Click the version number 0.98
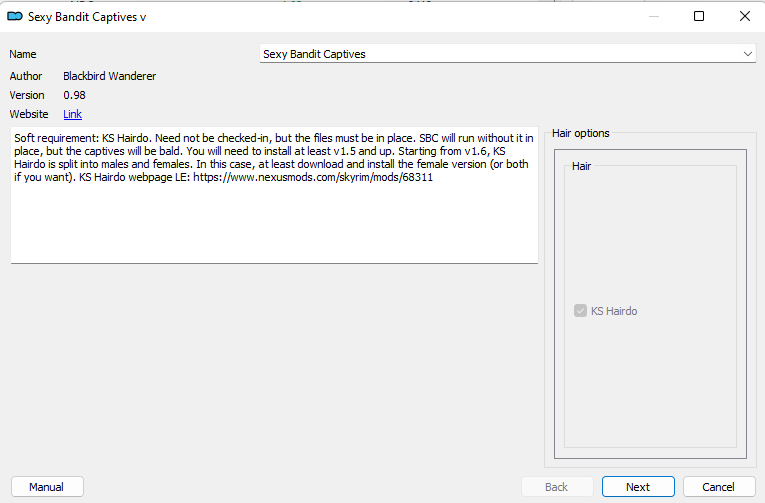 [74, 95]
